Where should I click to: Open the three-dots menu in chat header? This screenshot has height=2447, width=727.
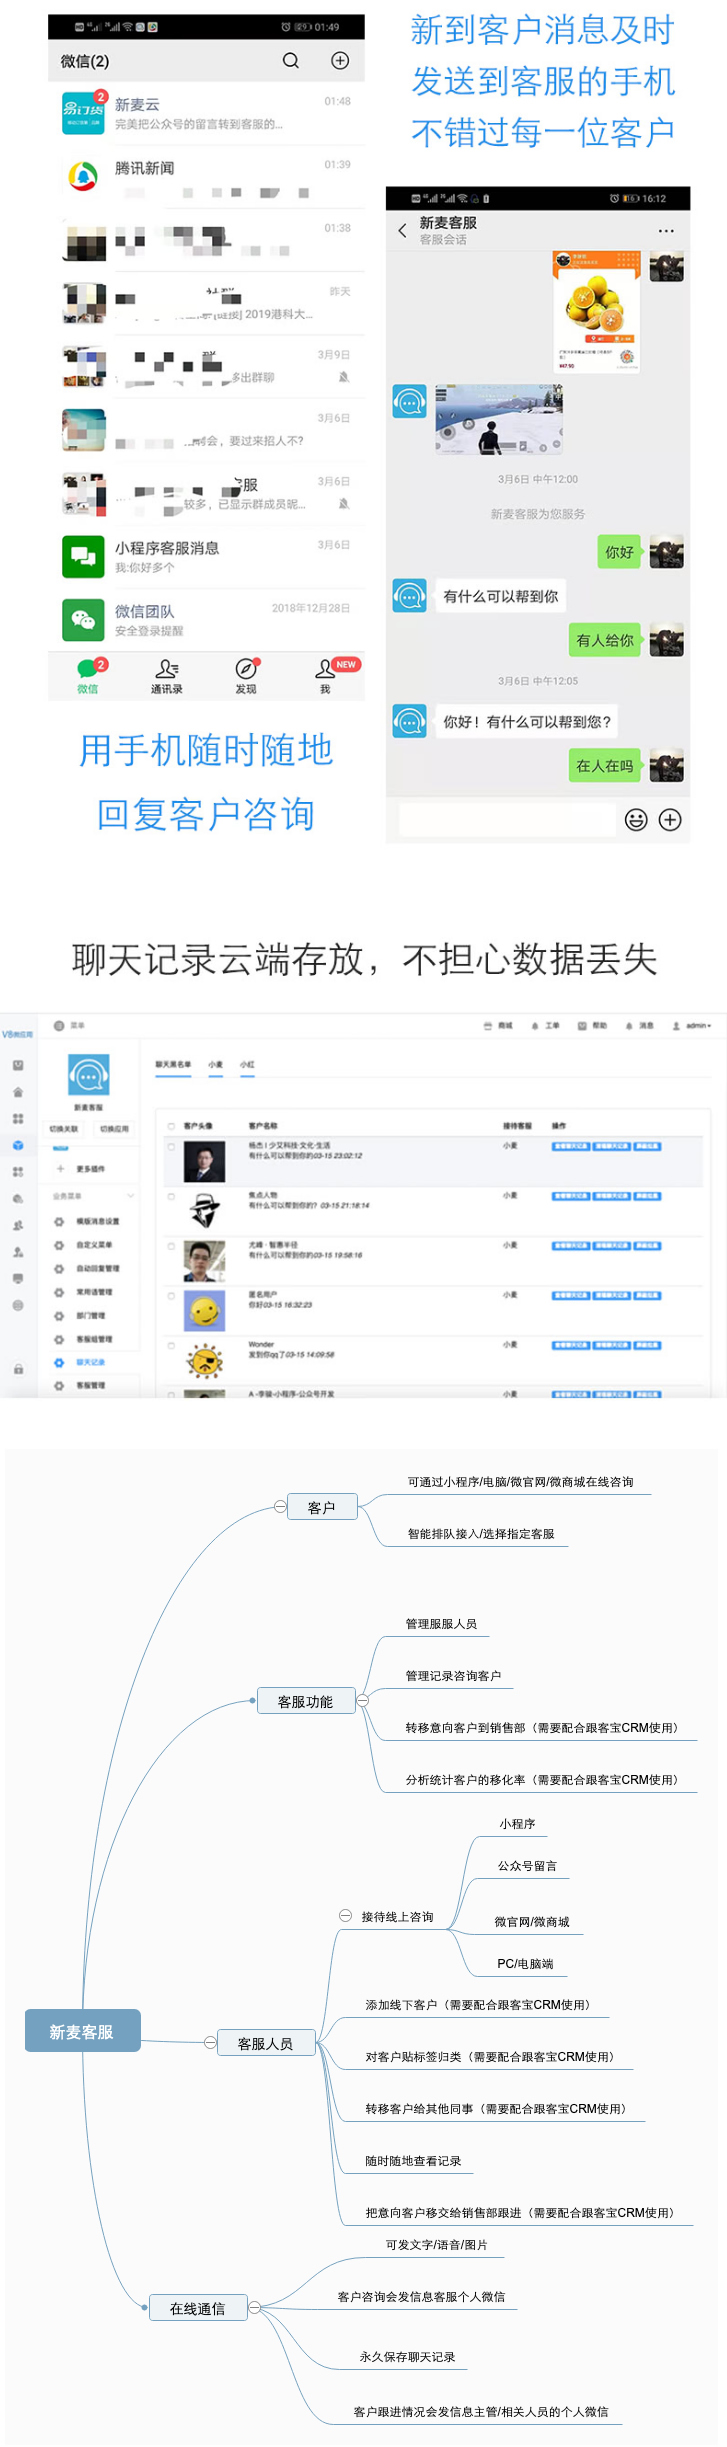pos(666,231)
